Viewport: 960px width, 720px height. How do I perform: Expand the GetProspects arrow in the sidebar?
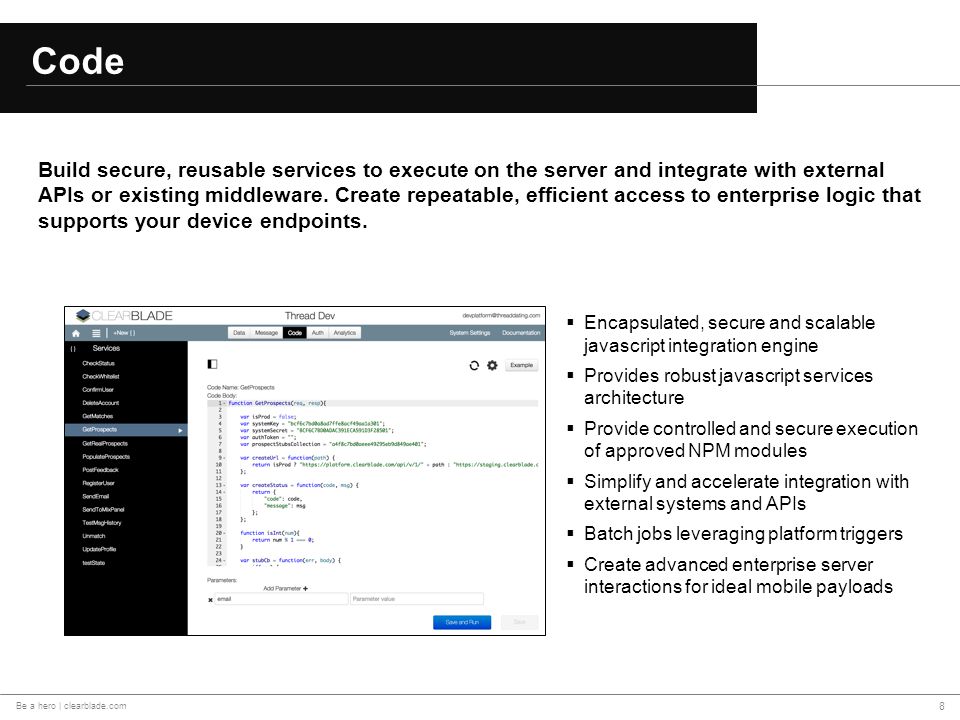(x=181, y=430)
